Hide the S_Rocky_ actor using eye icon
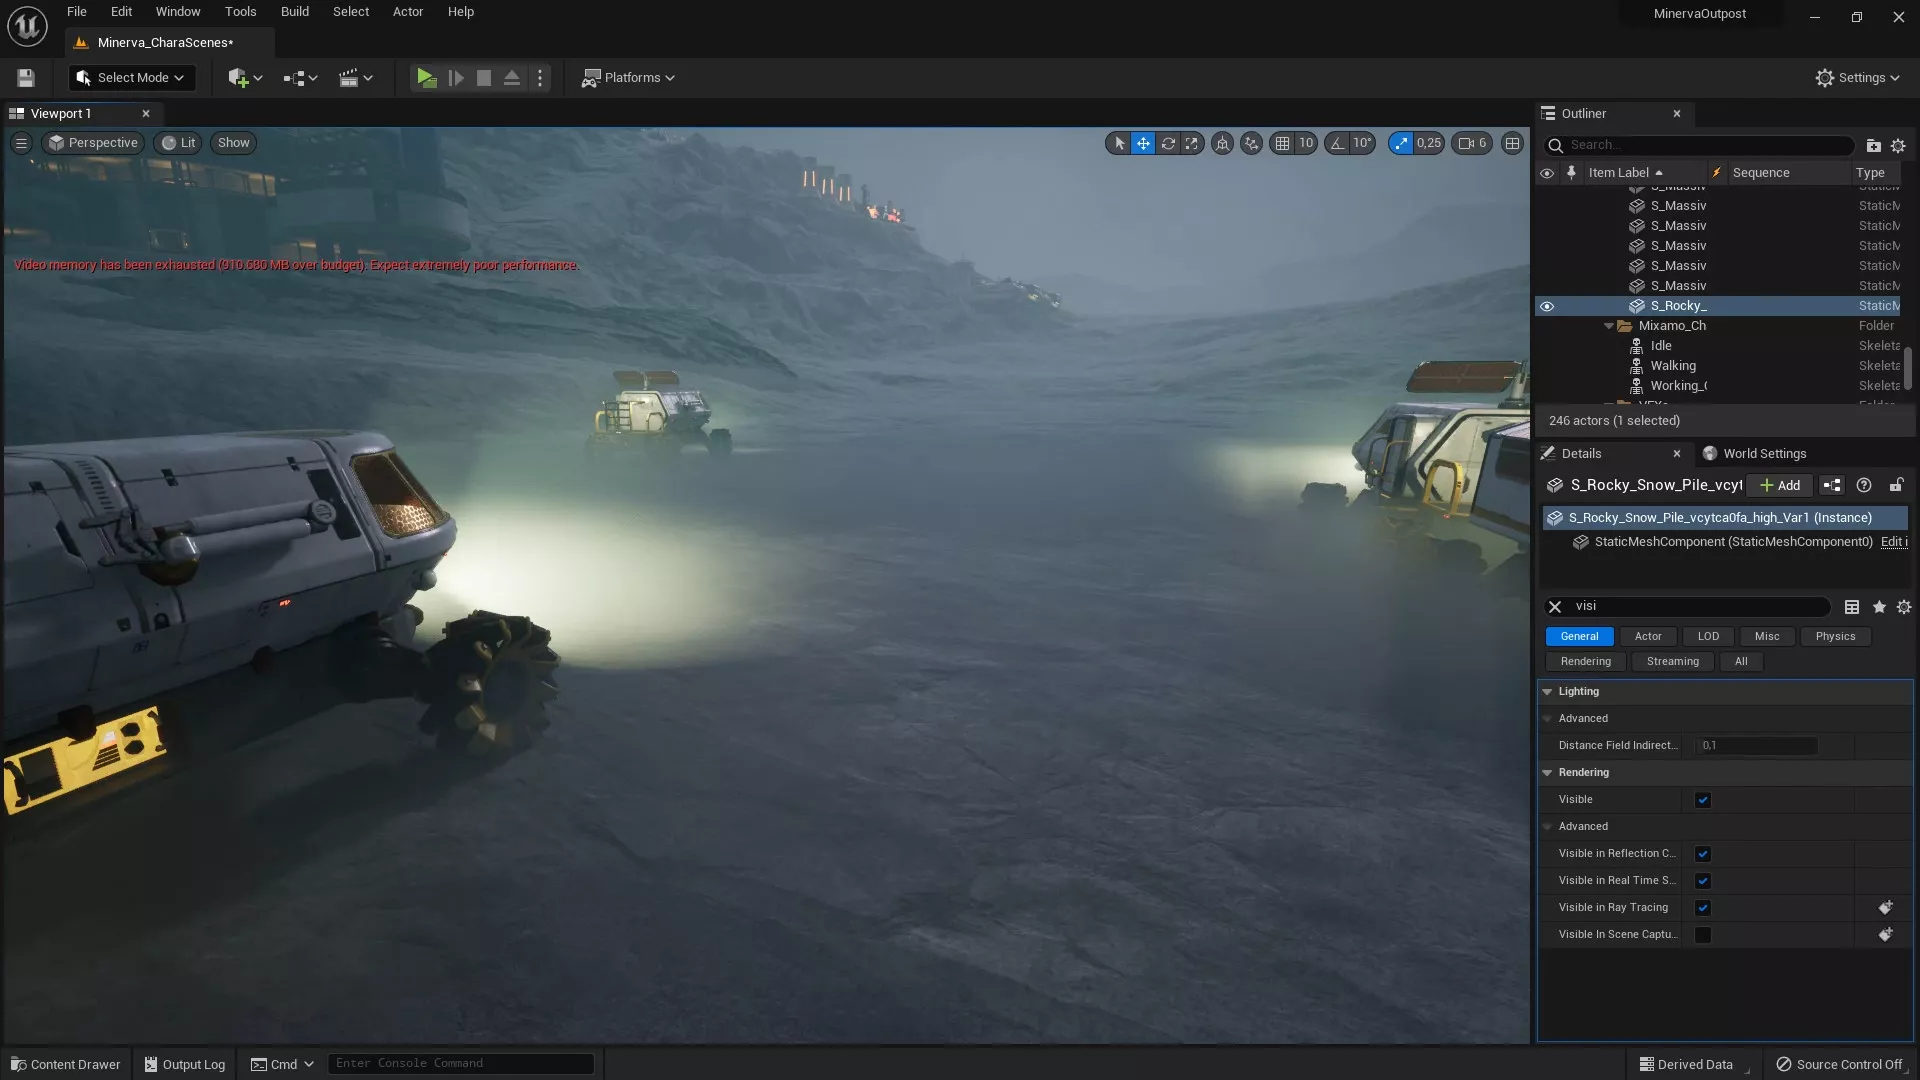The height and width of the screenshot is (1080, 1920). (x=1547, y=306)
